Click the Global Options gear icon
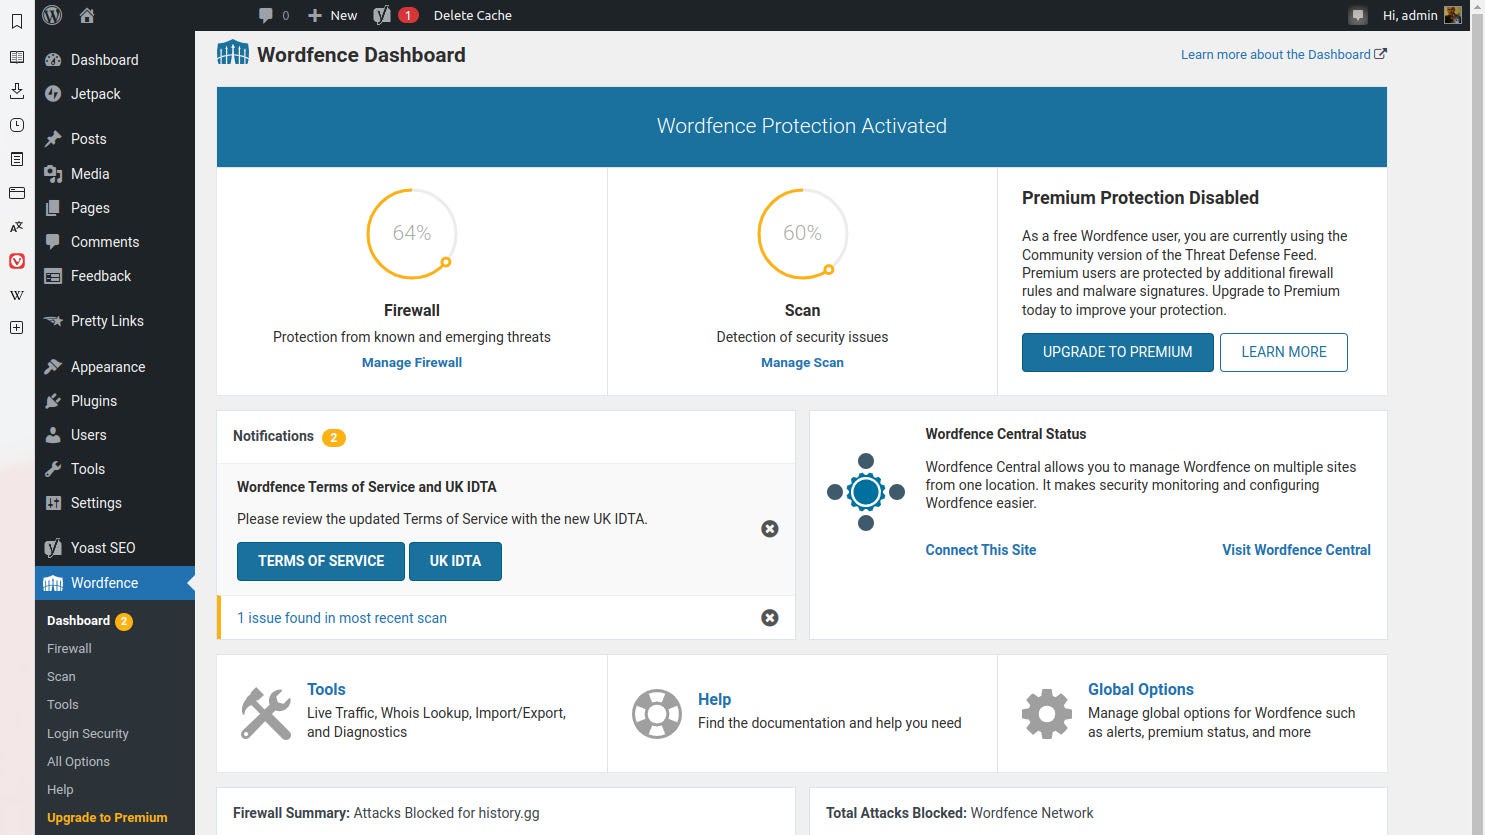Viewport: 1485px width, 835px height. 1047,714
